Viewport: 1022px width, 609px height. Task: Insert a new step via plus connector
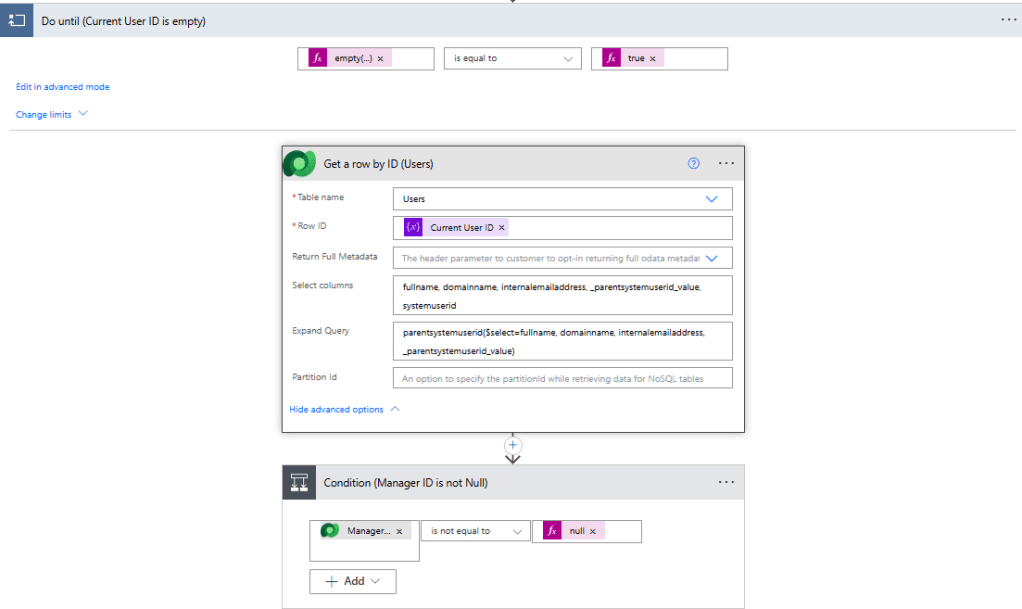pos(513,444)
